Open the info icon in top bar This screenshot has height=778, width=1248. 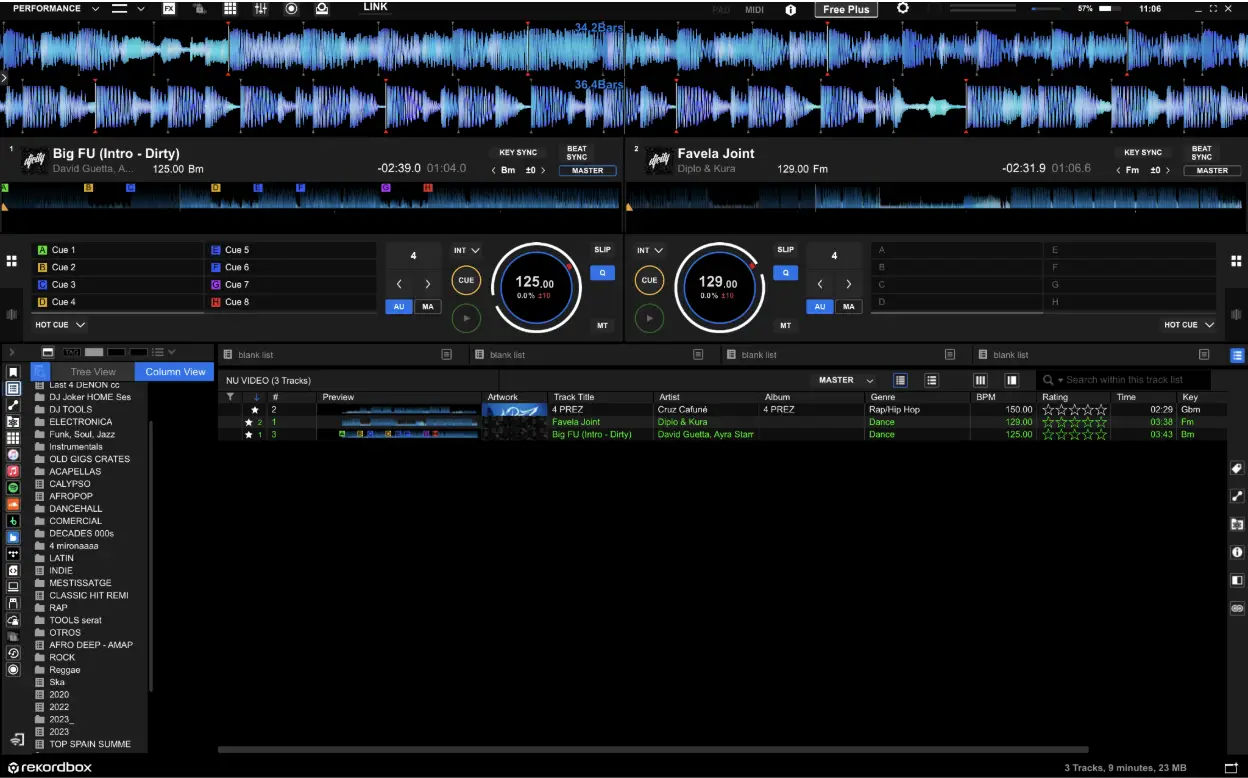791,9
